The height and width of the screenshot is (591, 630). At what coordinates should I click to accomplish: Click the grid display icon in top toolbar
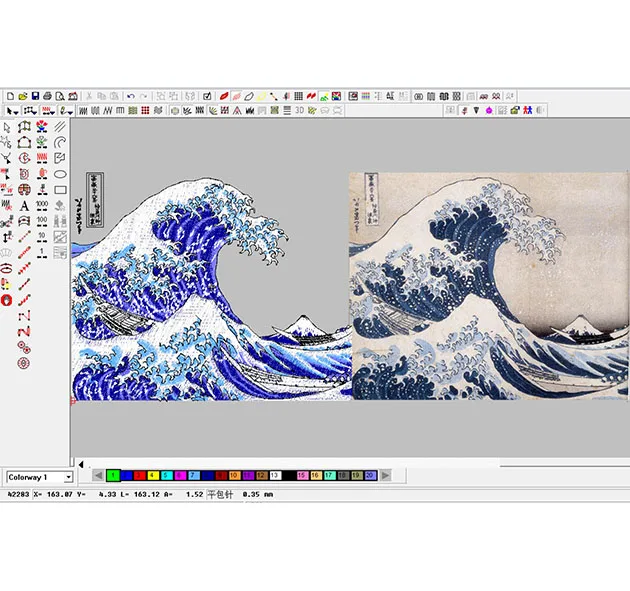(x=298, y=96)
